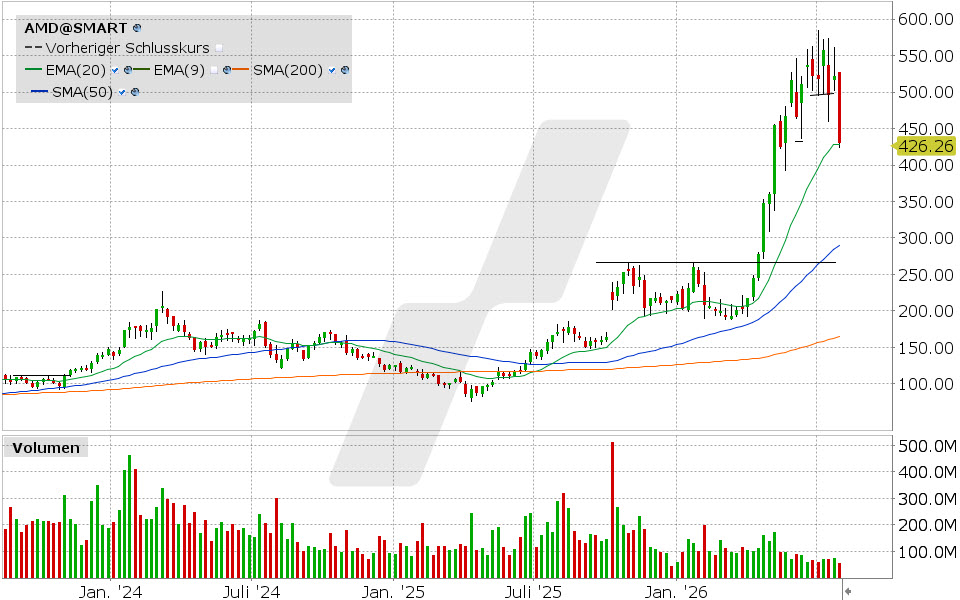
Task: Click the tallest red volume bar
Action: click(x=612, y=510)
